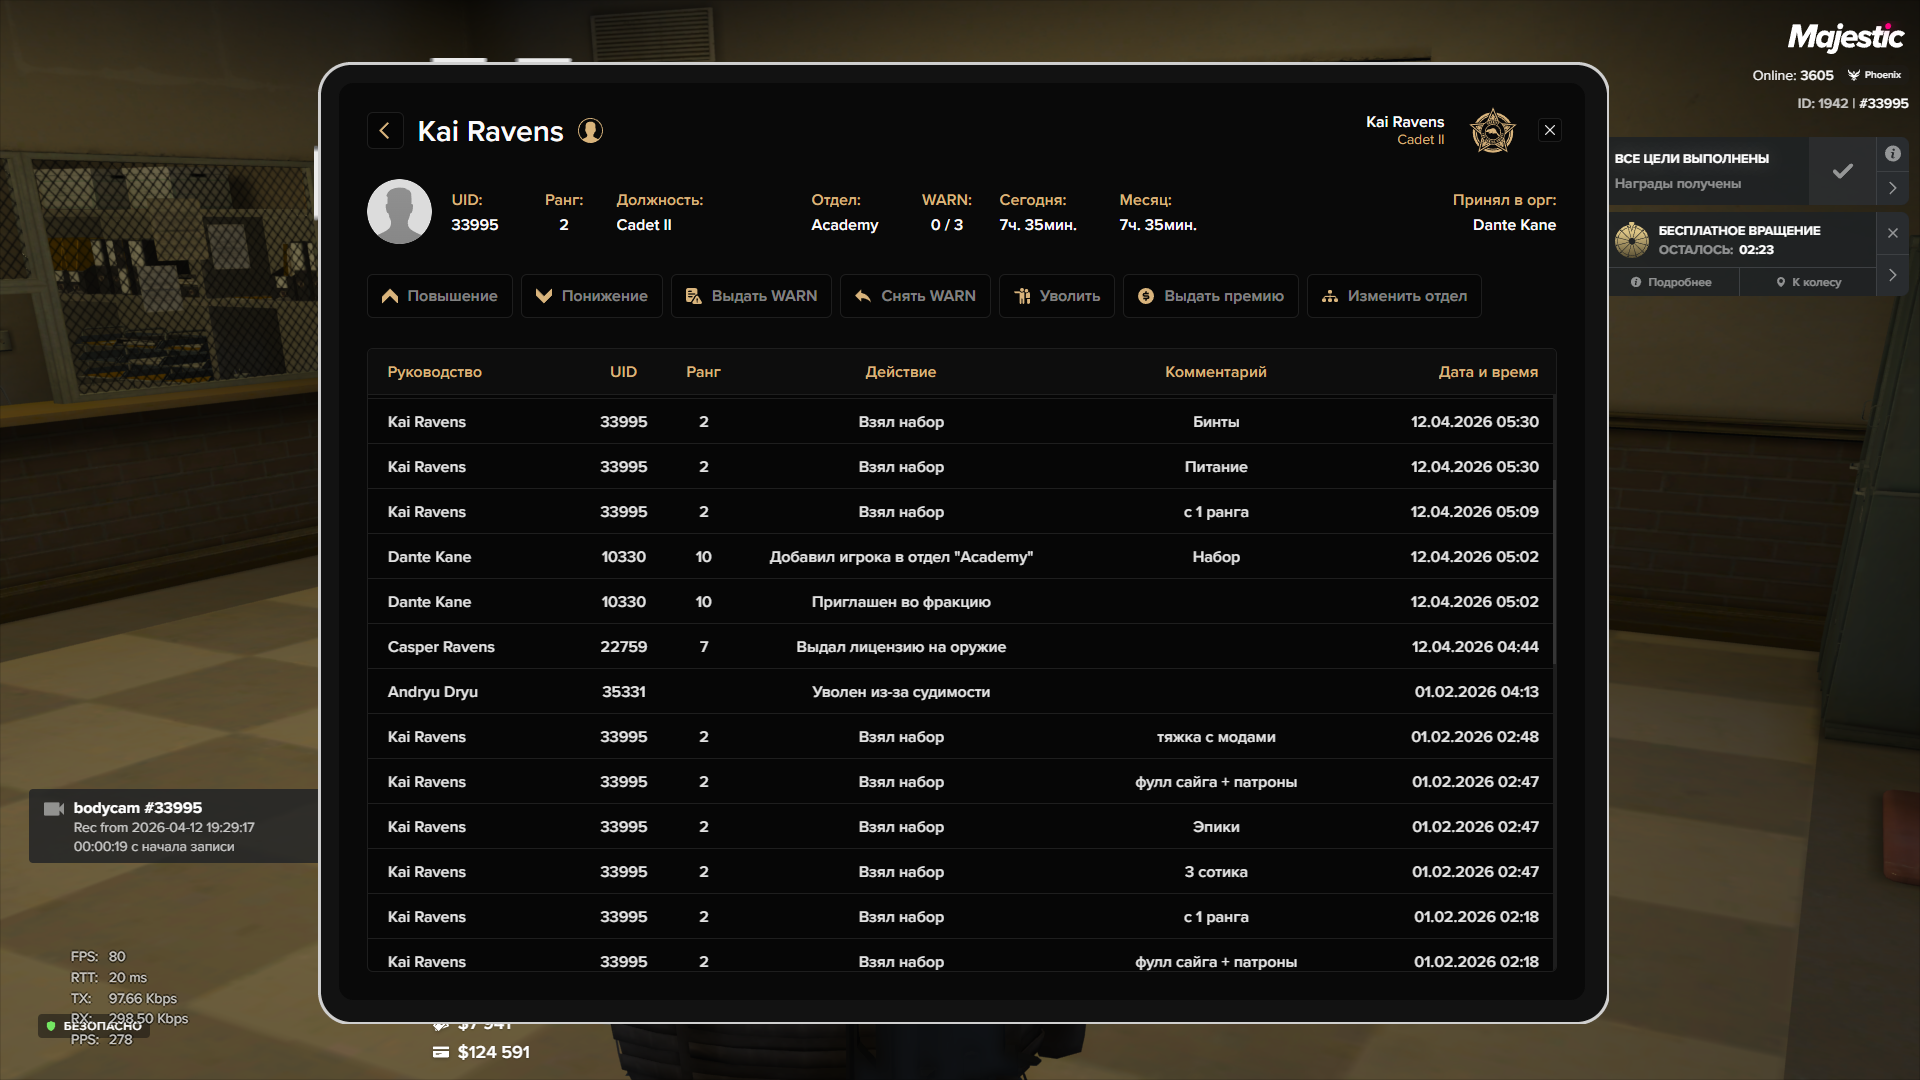Promote player with Повышение button
This screenshot has height=1080, width=1920.
point(439,296)
